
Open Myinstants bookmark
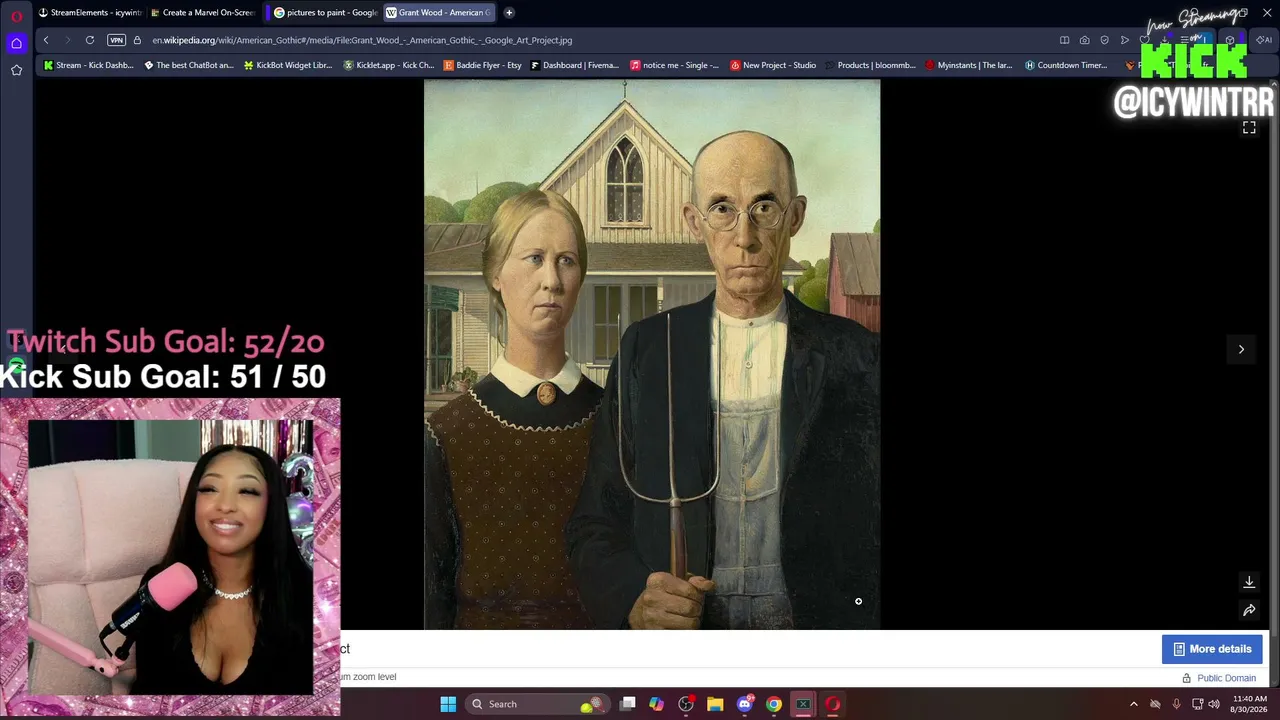pos(969,65)
